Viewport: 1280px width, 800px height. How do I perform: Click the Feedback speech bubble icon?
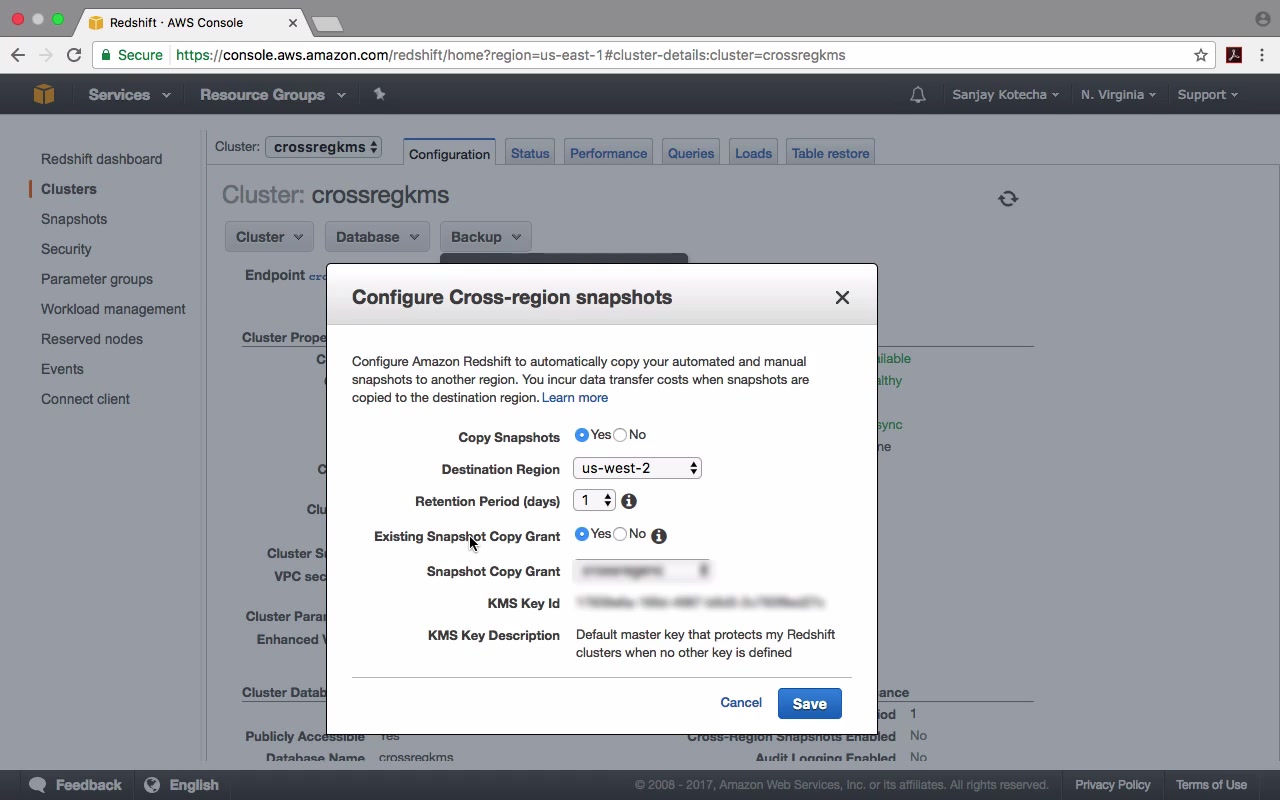(x=38, y=785)
